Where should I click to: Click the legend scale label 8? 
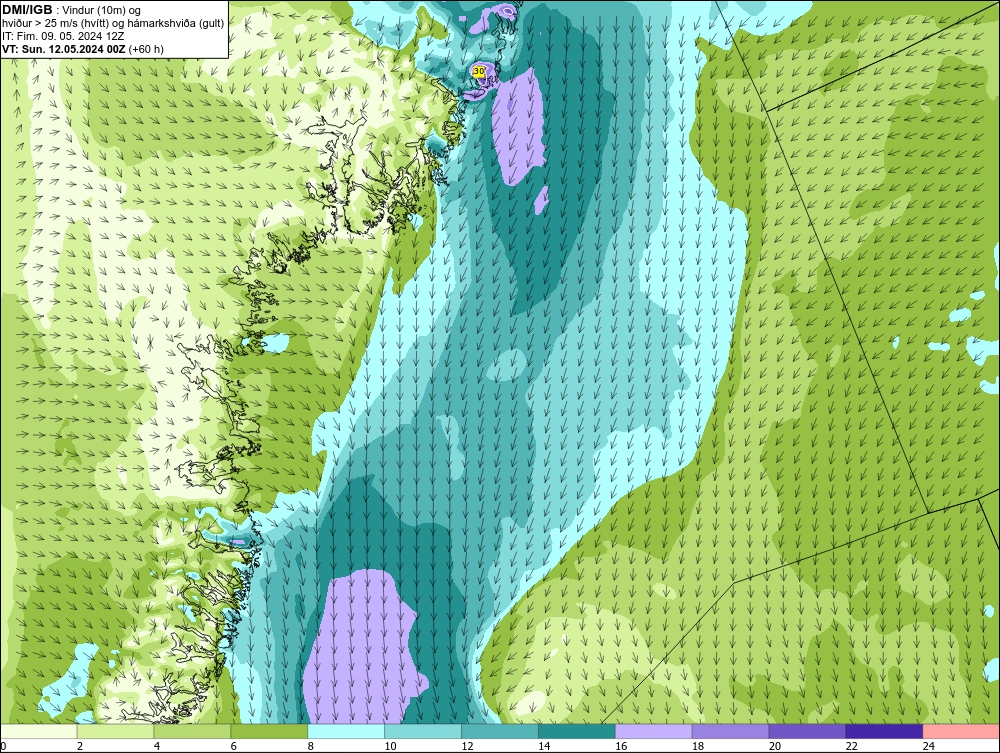click(311, 746)
